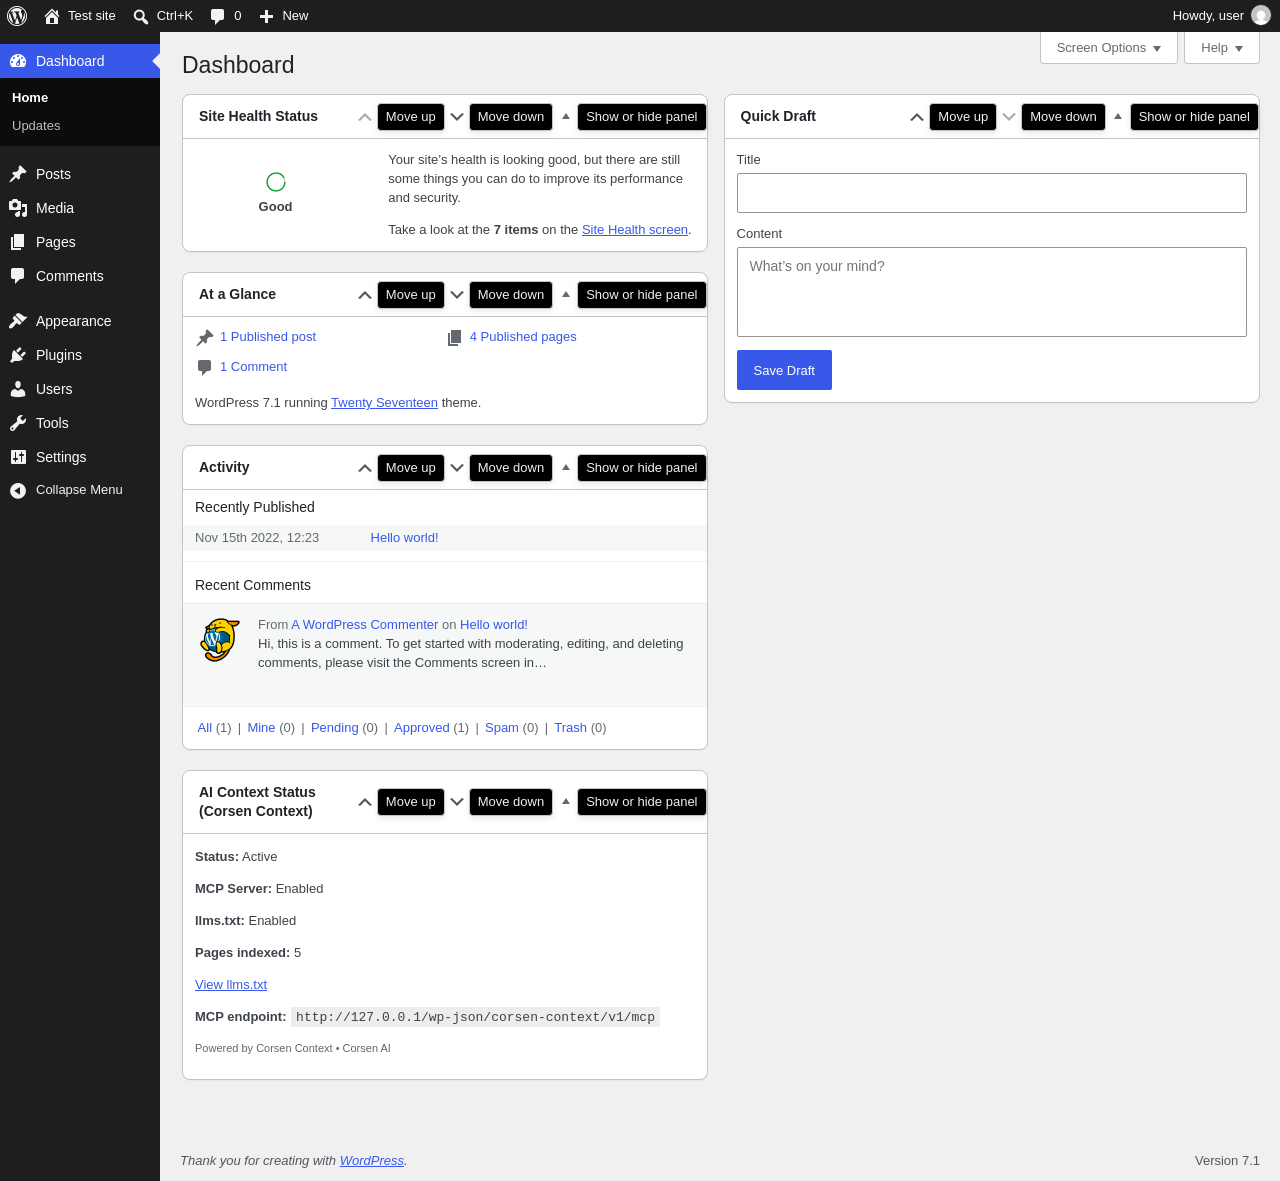The width and height of the screenshot is (1280, 1181).
Task: Click the commenter avatar in Recent Comments
Action: pos(220,640)
